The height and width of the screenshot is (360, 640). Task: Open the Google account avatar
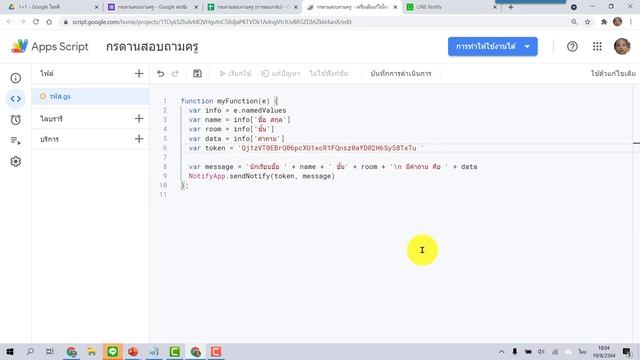(x=622, y=47)
